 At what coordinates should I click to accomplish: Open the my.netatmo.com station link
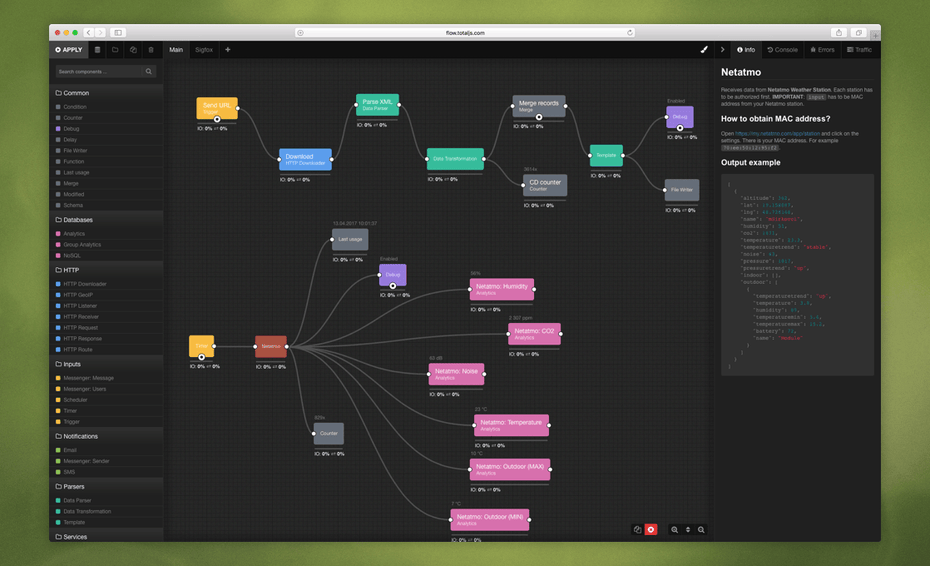tap(777, 133)
